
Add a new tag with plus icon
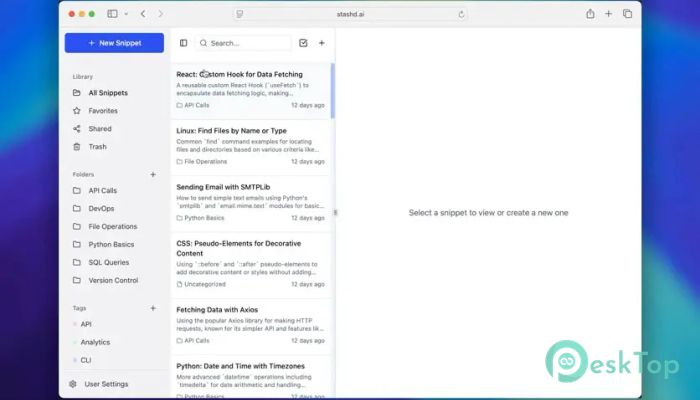click(x=153, y=308)
